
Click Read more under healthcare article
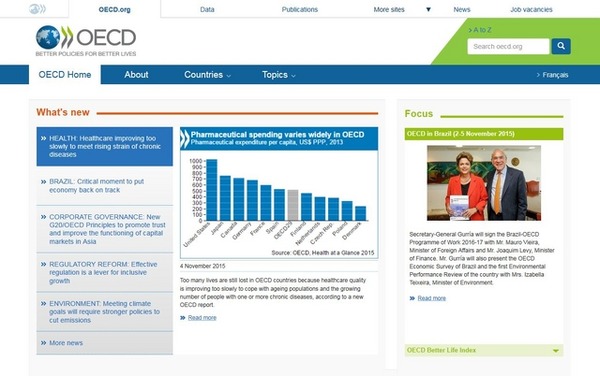coord(202,317)
